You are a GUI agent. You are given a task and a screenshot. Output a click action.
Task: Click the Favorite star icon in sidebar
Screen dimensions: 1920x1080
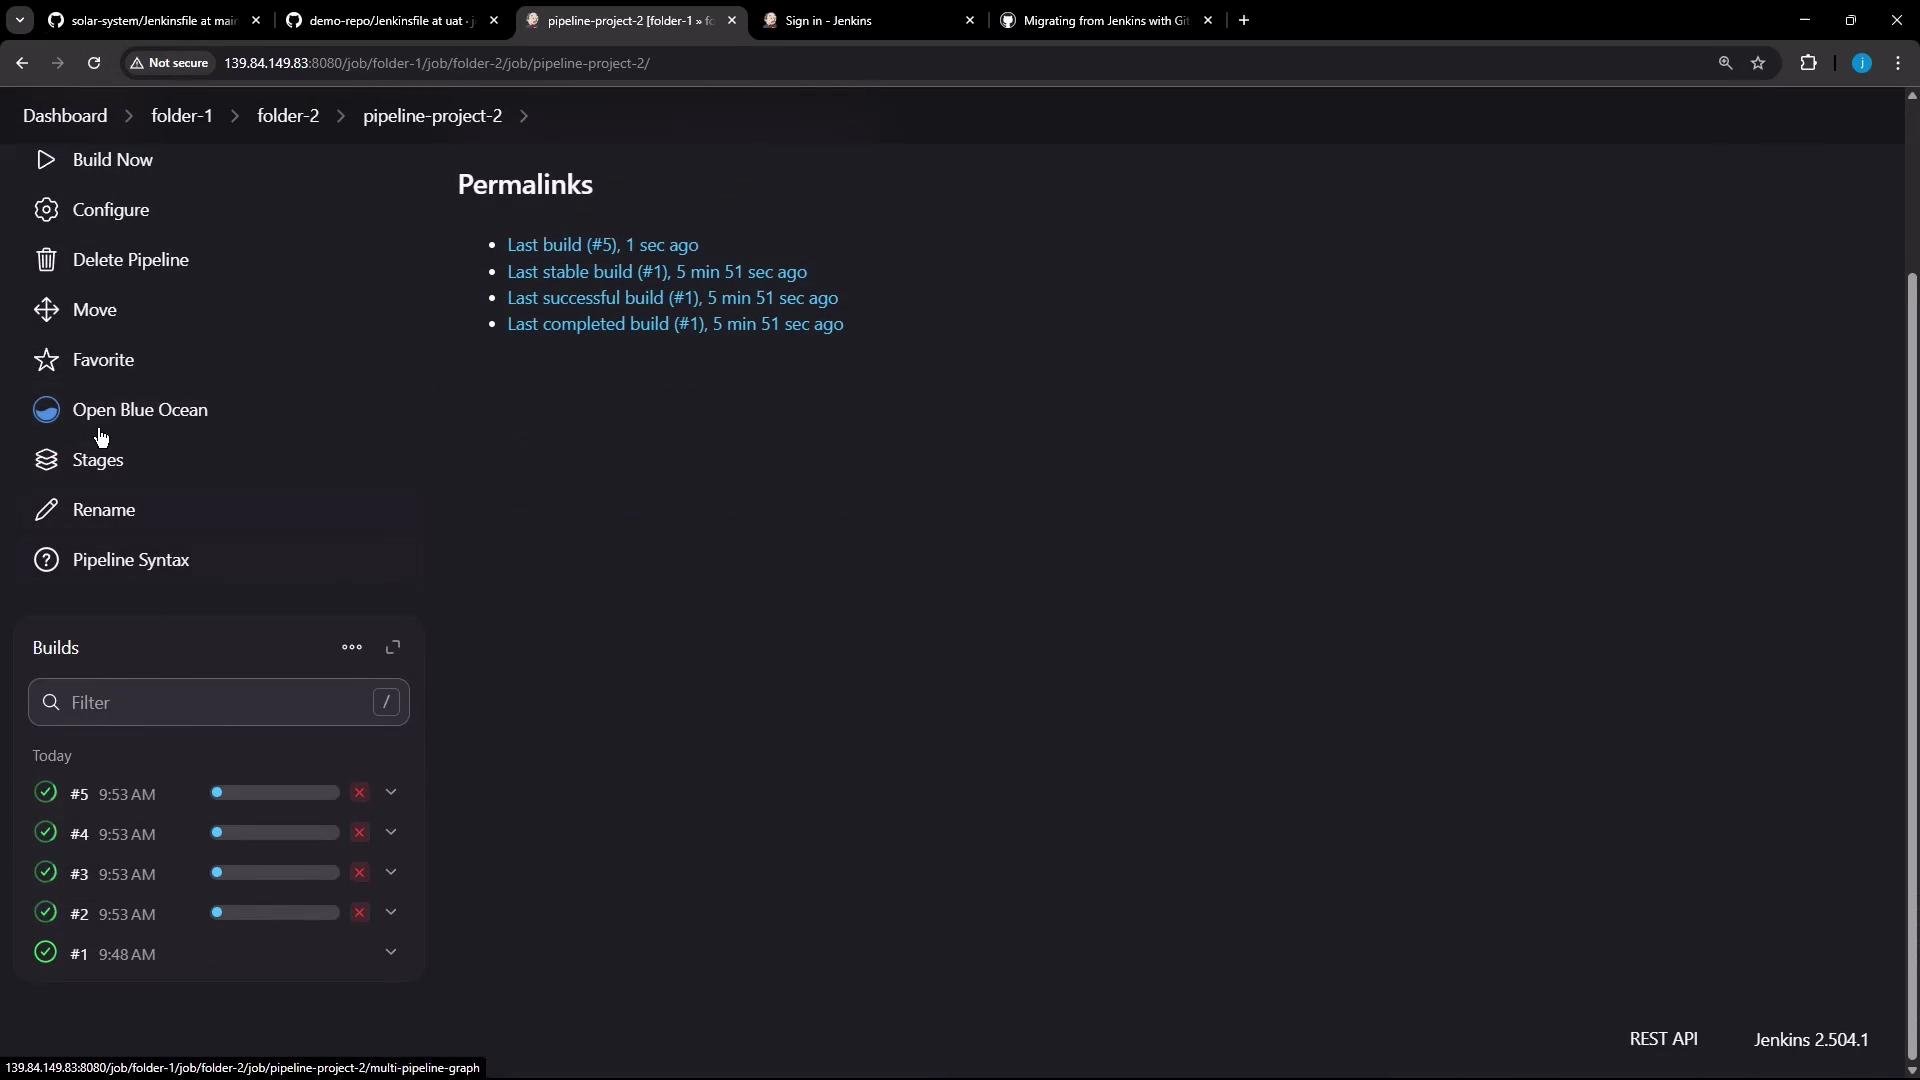pos(46,360)
